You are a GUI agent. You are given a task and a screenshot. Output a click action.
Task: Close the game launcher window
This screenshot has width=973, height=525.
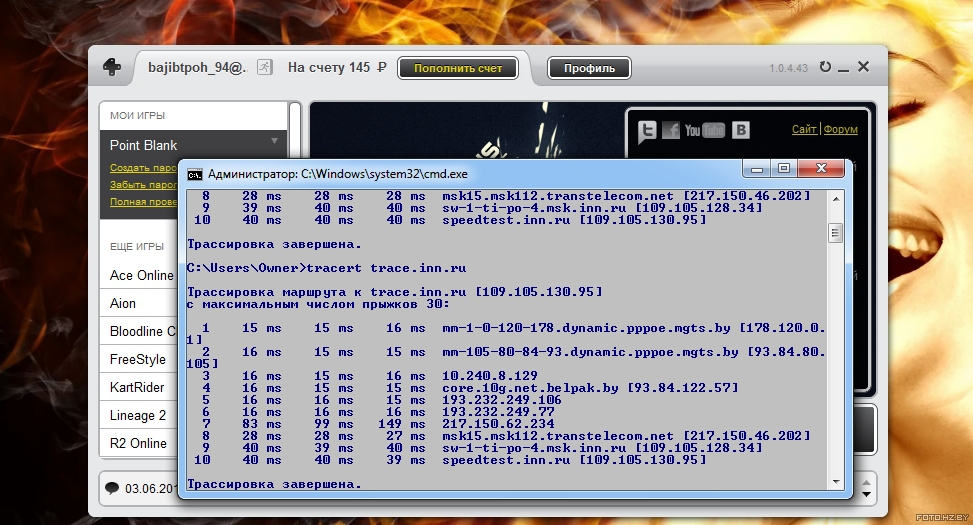[x=863, y=66]
